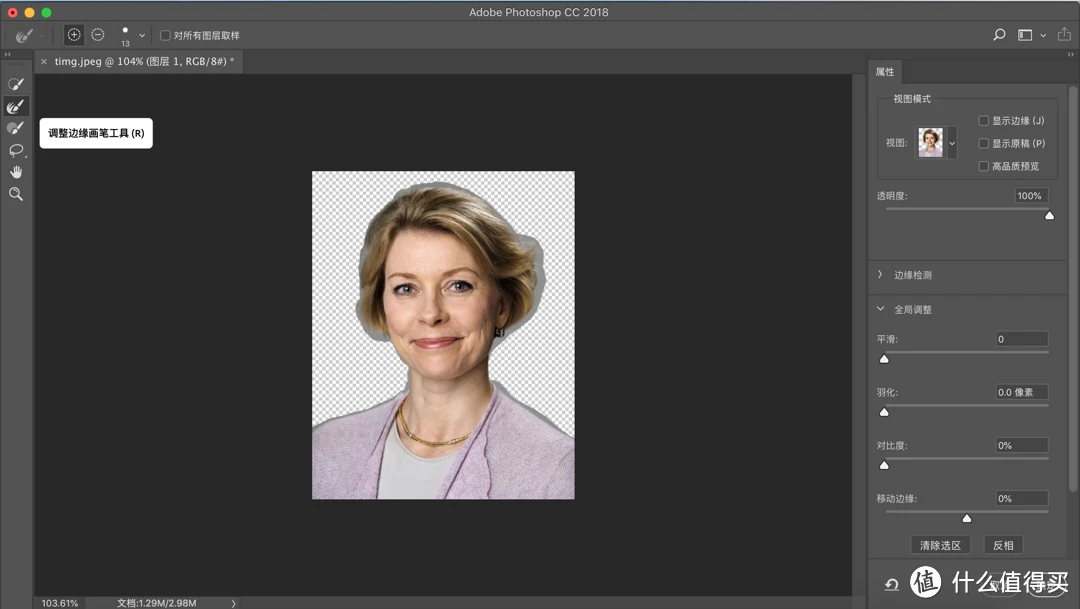Click the properties panel vertical scrollbar
1080x609 pixels.
(x=1072, y=289)
